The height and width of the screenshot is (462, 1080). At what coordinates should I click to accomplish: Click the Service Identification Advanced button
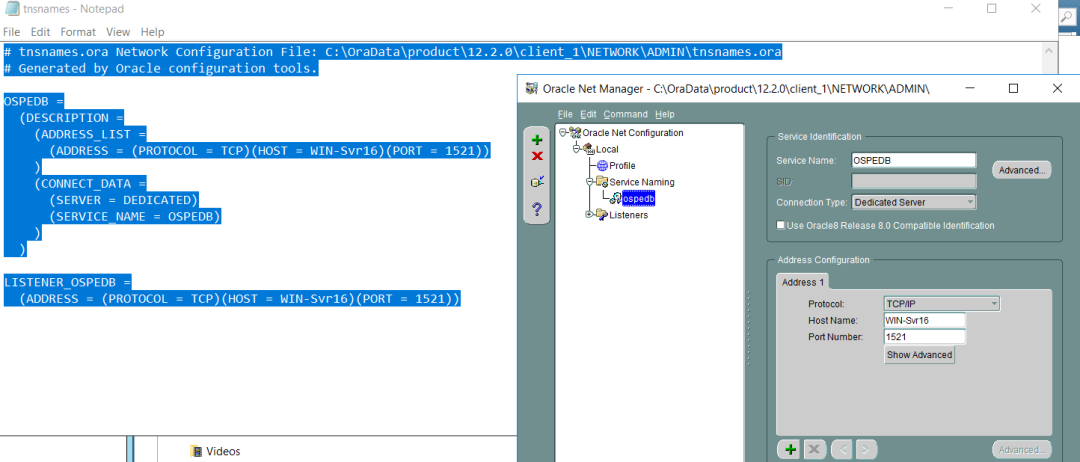coord(1021,170)
